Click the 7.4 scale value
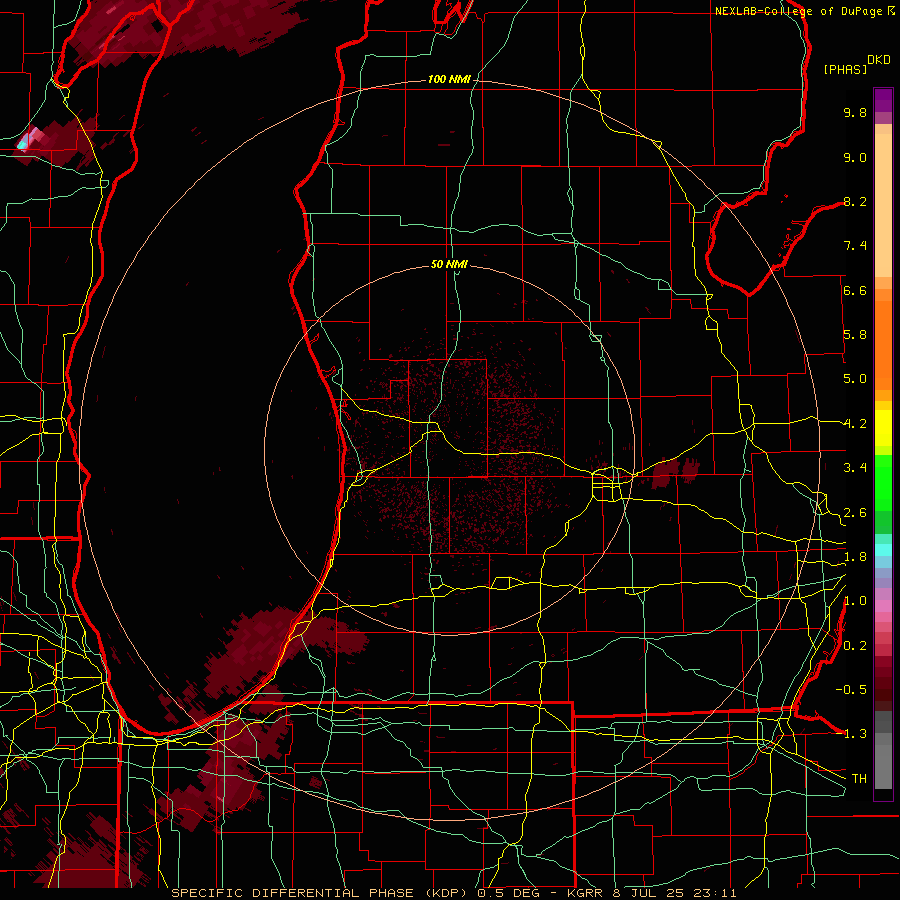This screenshot has height=900, width=900. coord(855,246)
